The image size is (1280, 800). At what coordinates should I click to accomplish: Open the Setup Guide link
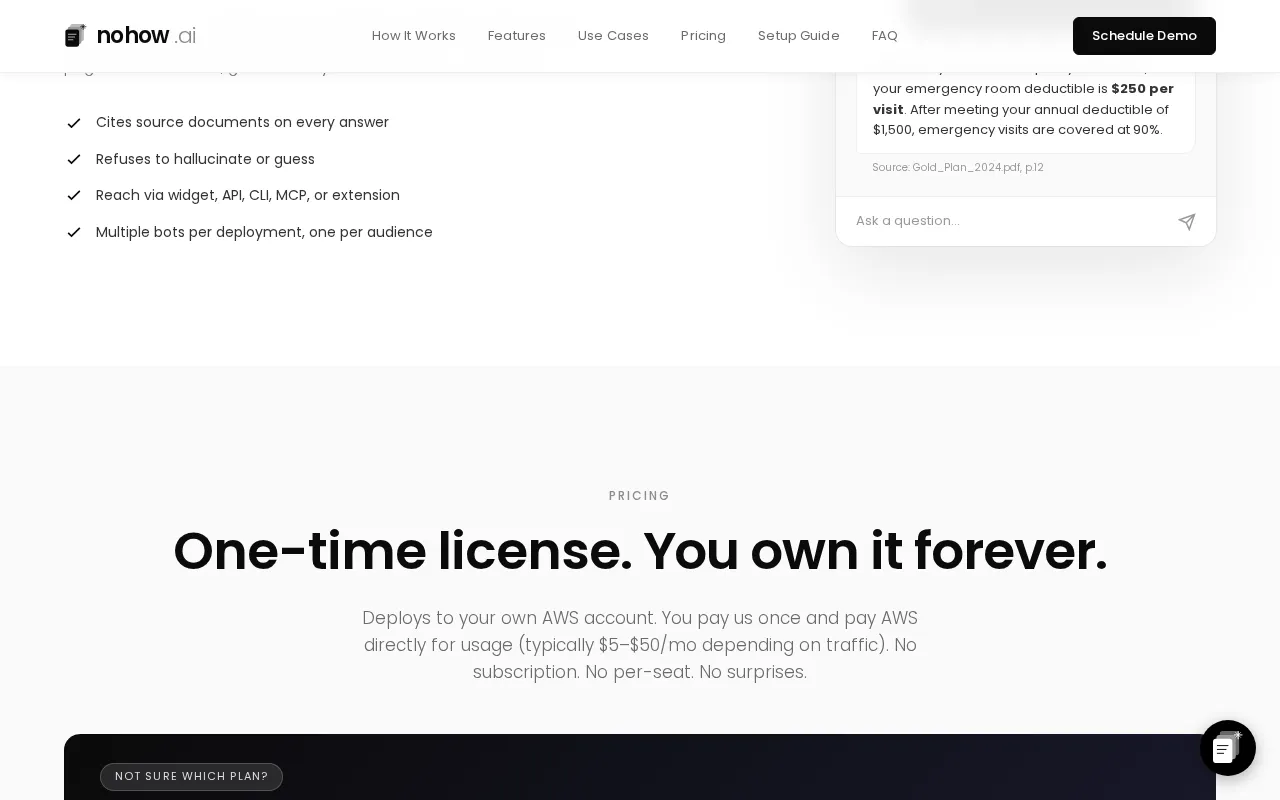click(799, 36)
